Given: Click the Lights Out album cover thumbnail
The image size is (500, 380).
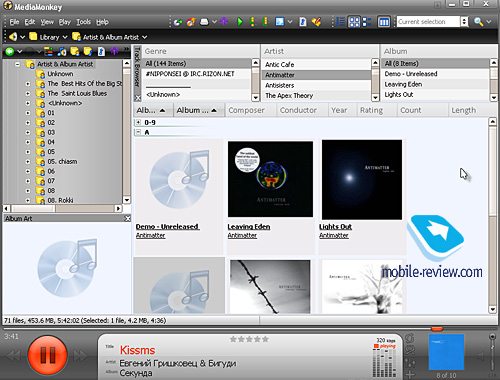Looking at the screenshot, I should (x=362, y=180).
